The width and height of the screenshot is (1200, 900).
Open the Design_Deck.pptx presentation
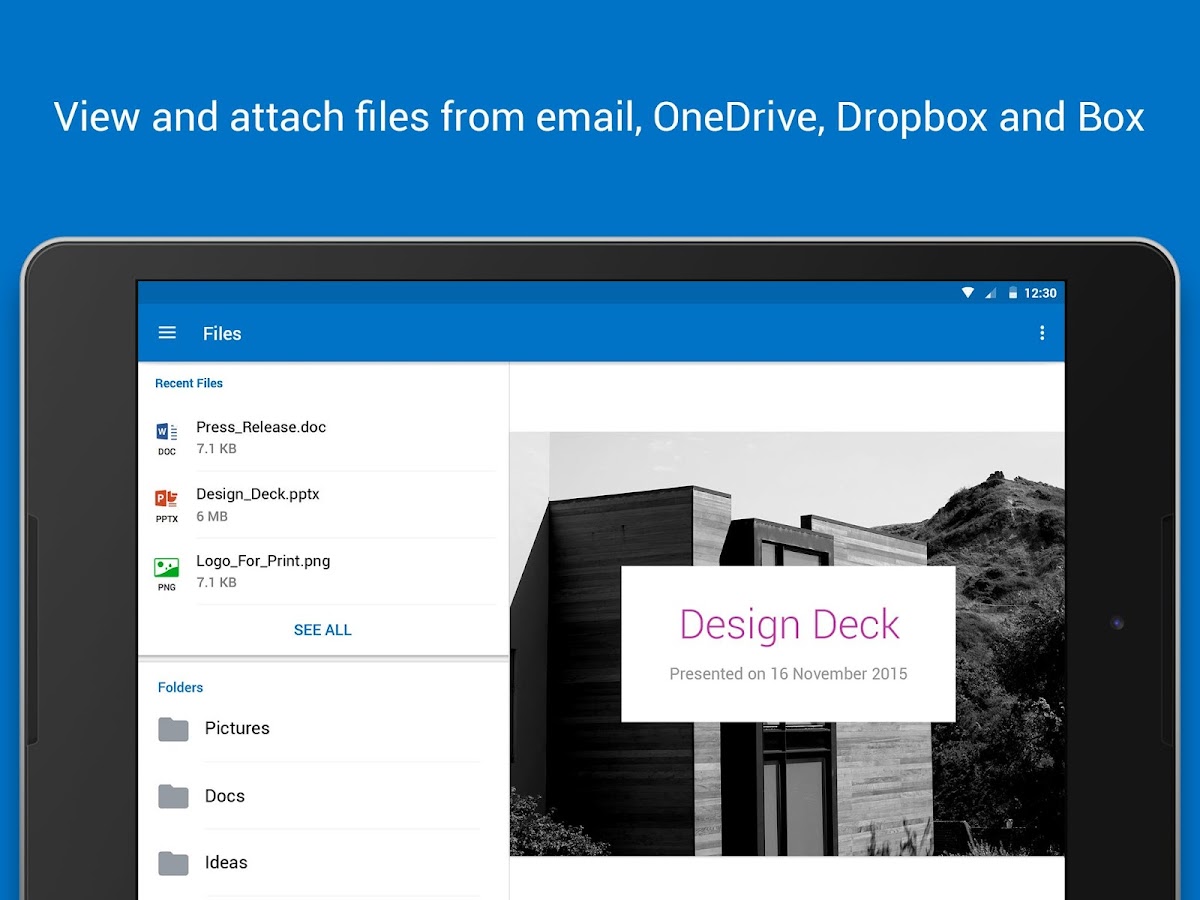258,494
